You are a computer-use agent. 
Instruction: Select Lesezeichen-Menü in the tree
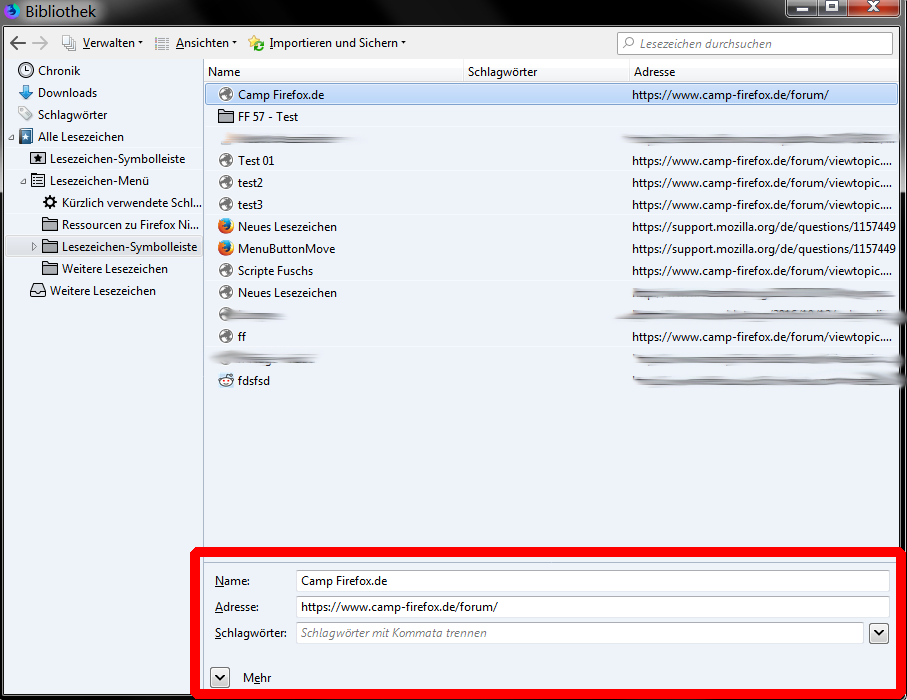99,180
